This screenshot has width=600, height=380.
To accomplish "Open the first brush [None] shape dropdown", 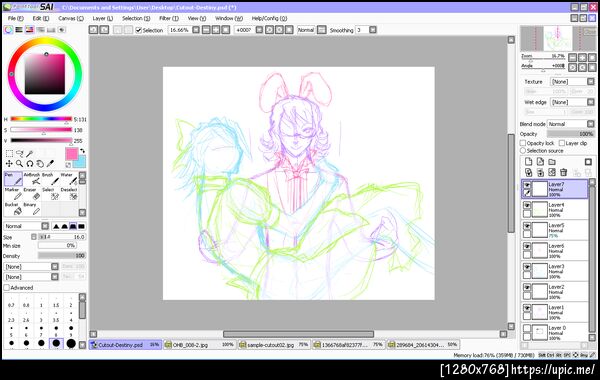I will click(31, 266).
